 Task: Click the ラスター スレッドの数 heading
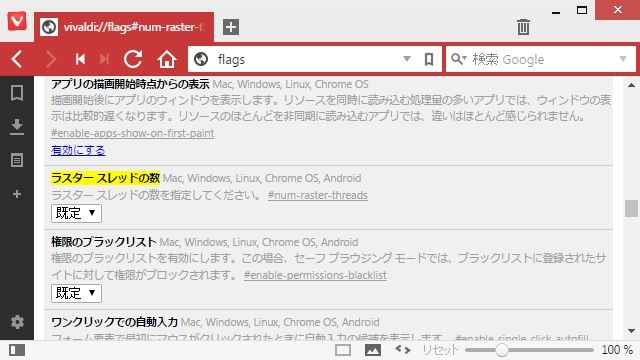click(x=105, y=178)
